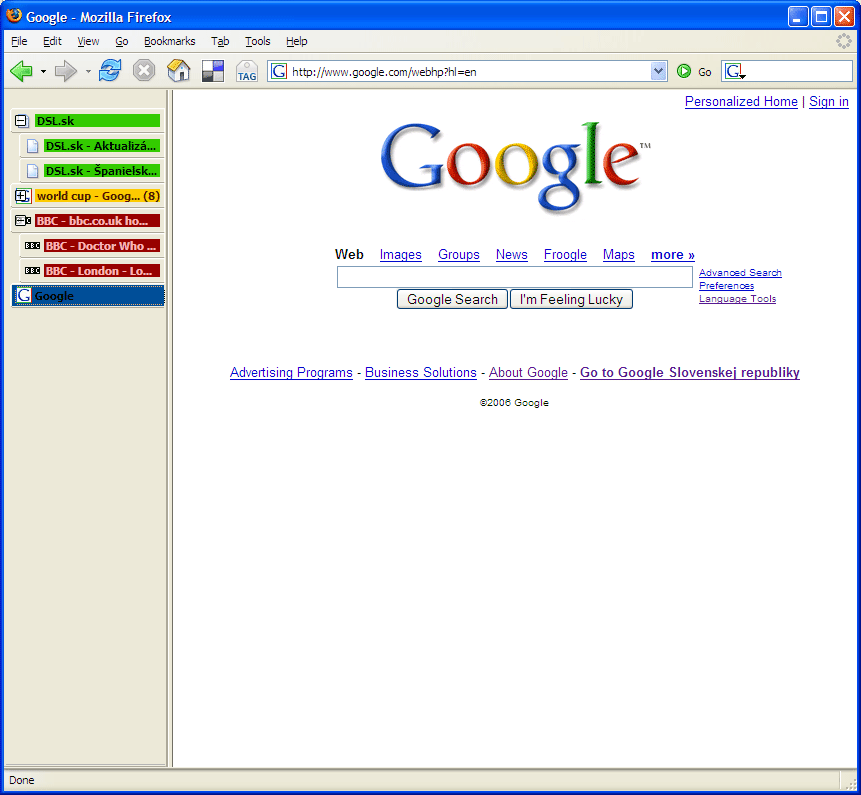The height and width of the screenshot is (795, 861).
Task: Open the Forward button history dropdown arrow
Action: pyautogui.click(x=88, y=71)
